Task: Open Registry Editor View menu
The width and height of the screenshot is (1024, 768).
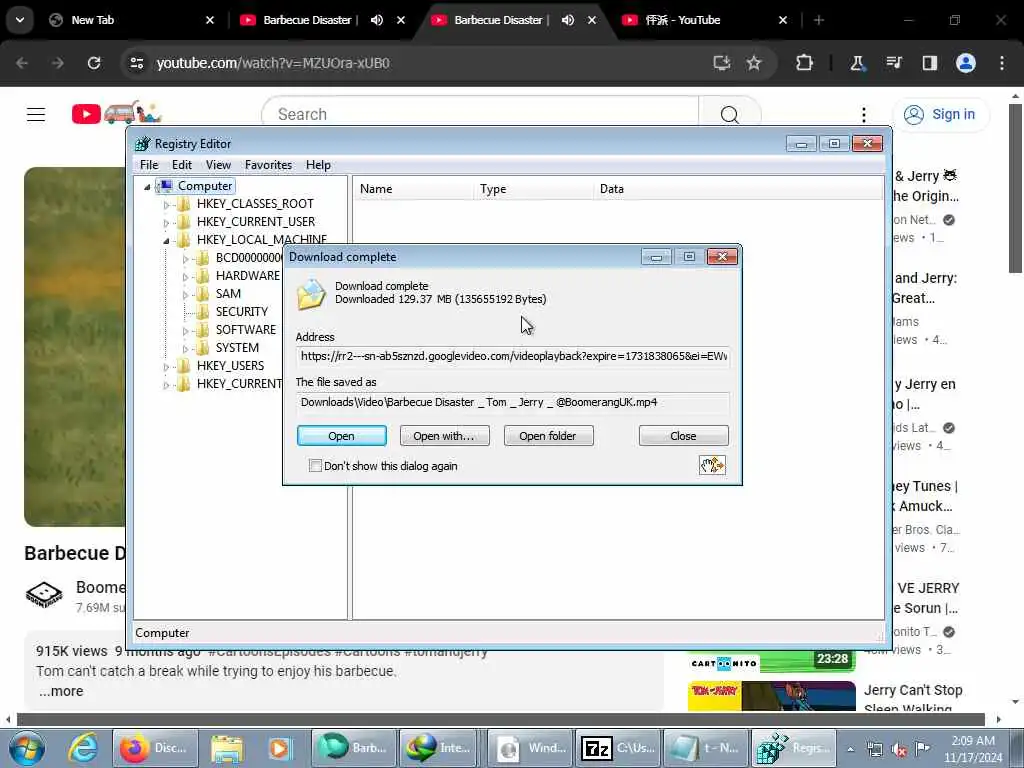Action: pyautogui.click(x=218, y=165)
